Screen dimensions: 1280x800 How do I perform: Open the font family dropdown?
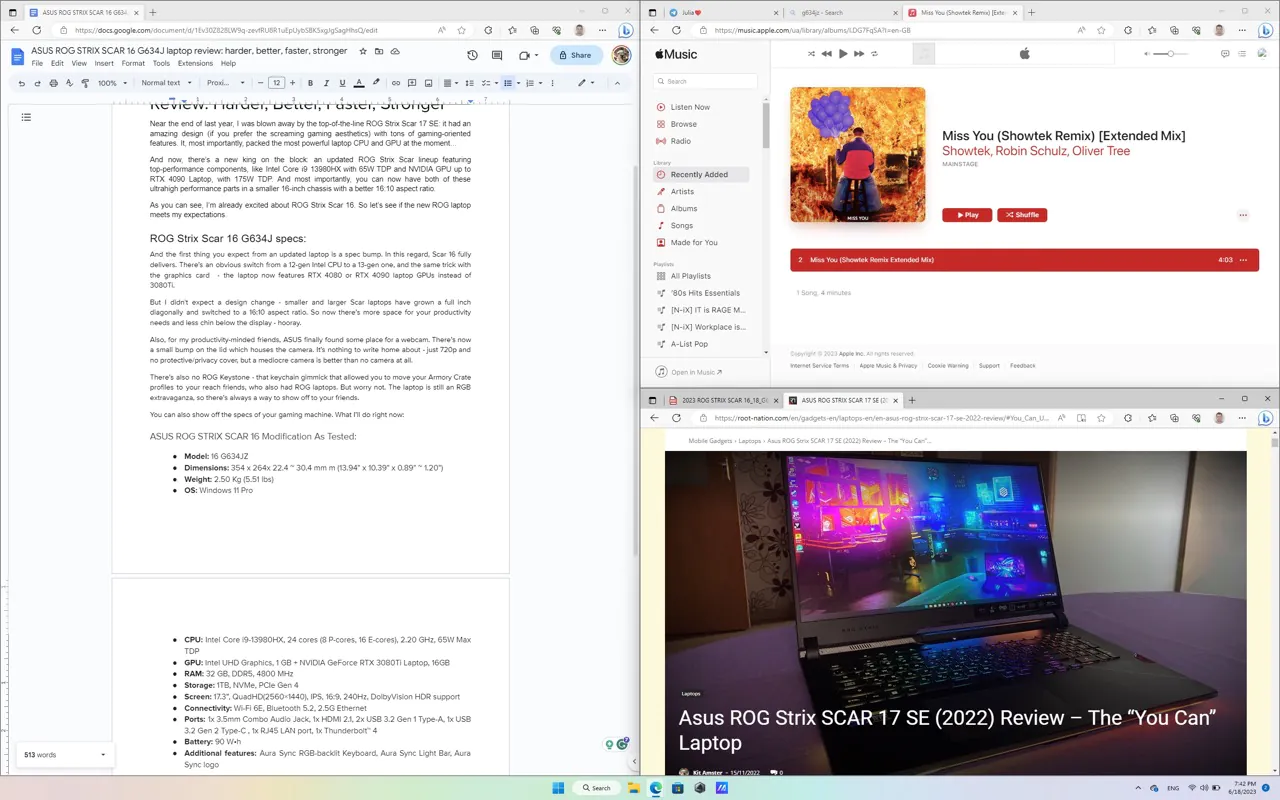[225, 83]
